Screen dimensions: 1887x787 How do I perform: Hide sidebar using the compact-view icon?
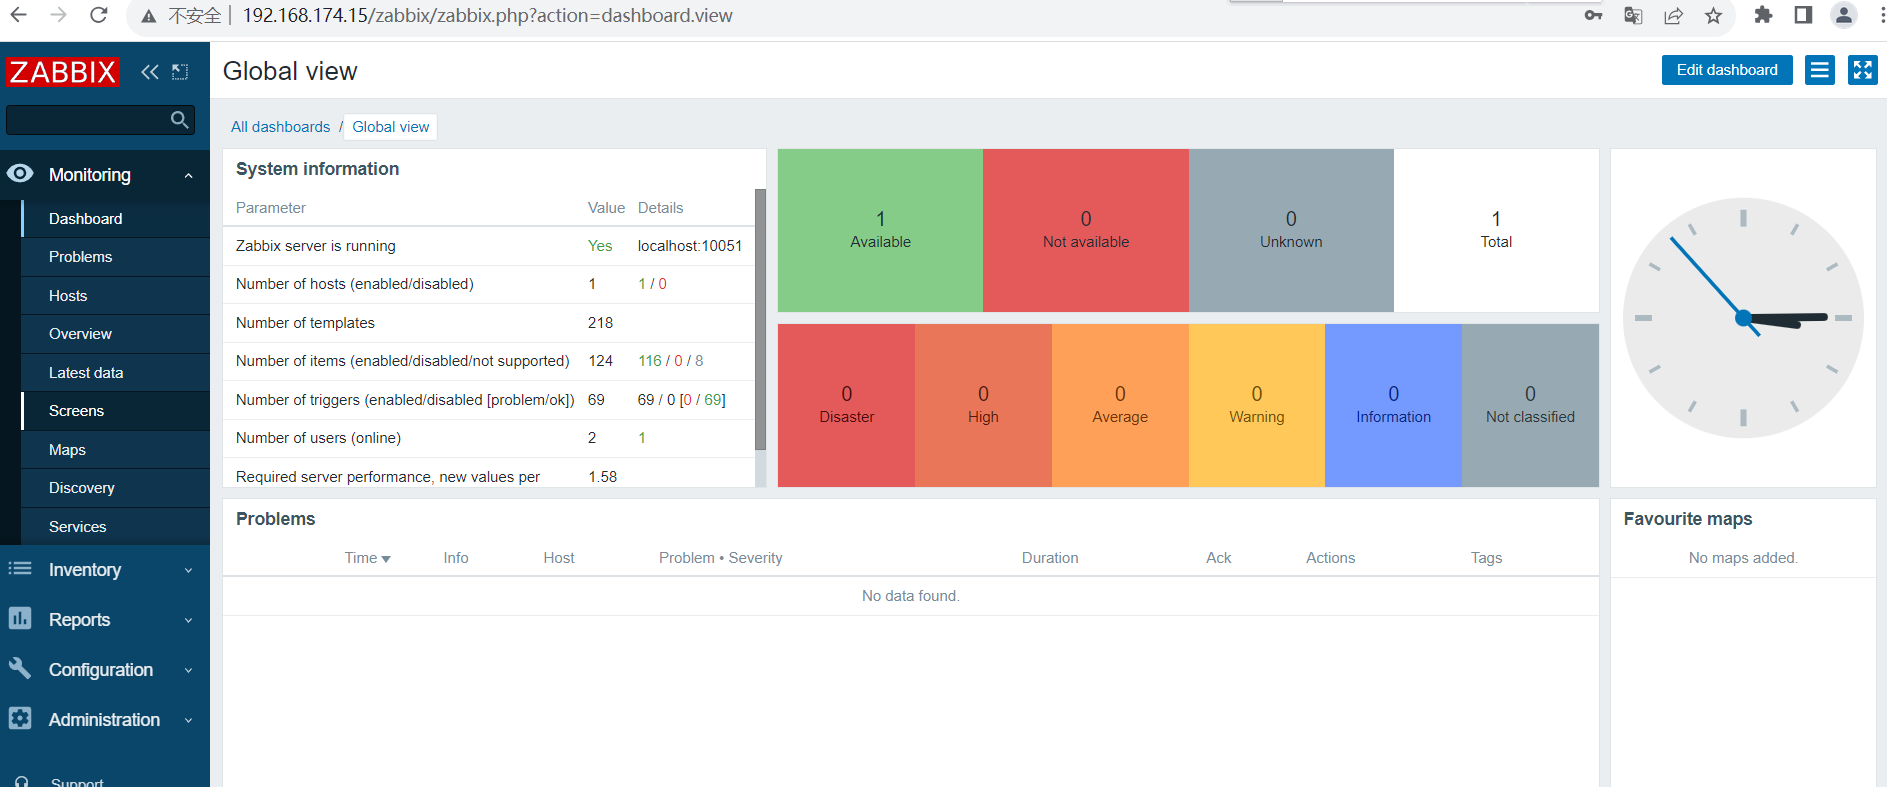pyautogui.click(x=180, y=72)
